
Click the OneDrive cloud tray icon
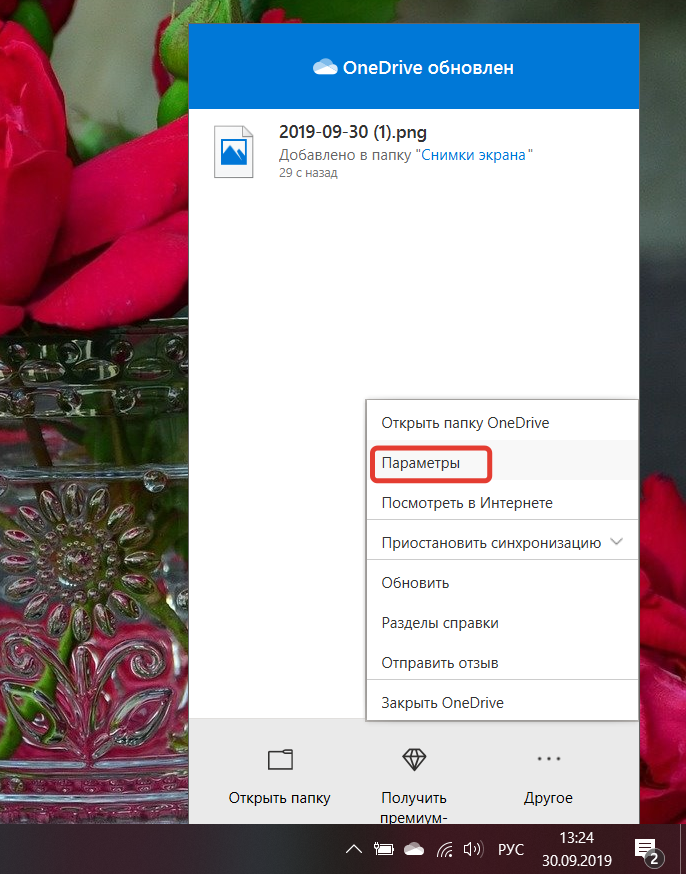pyautogui.click(x=414, y=849)
